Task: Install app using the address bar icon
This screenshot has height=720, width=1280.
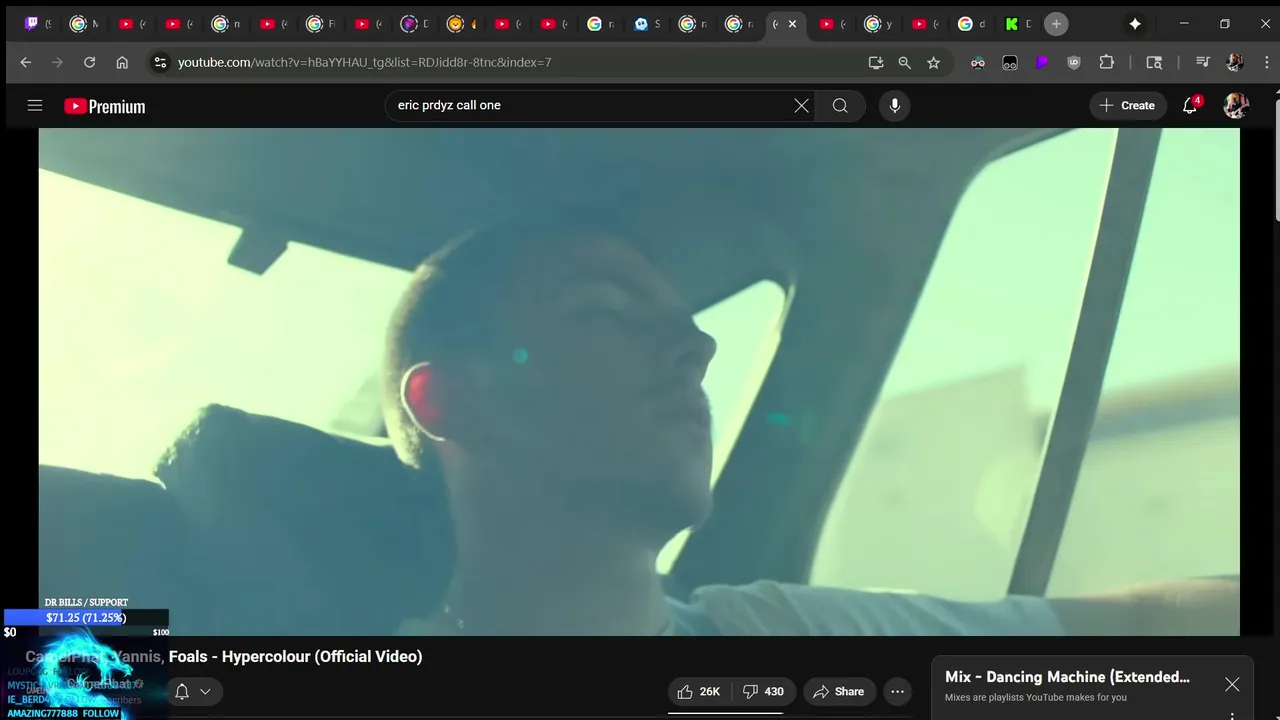Action: pyautogui.click(x=876, y=62)
